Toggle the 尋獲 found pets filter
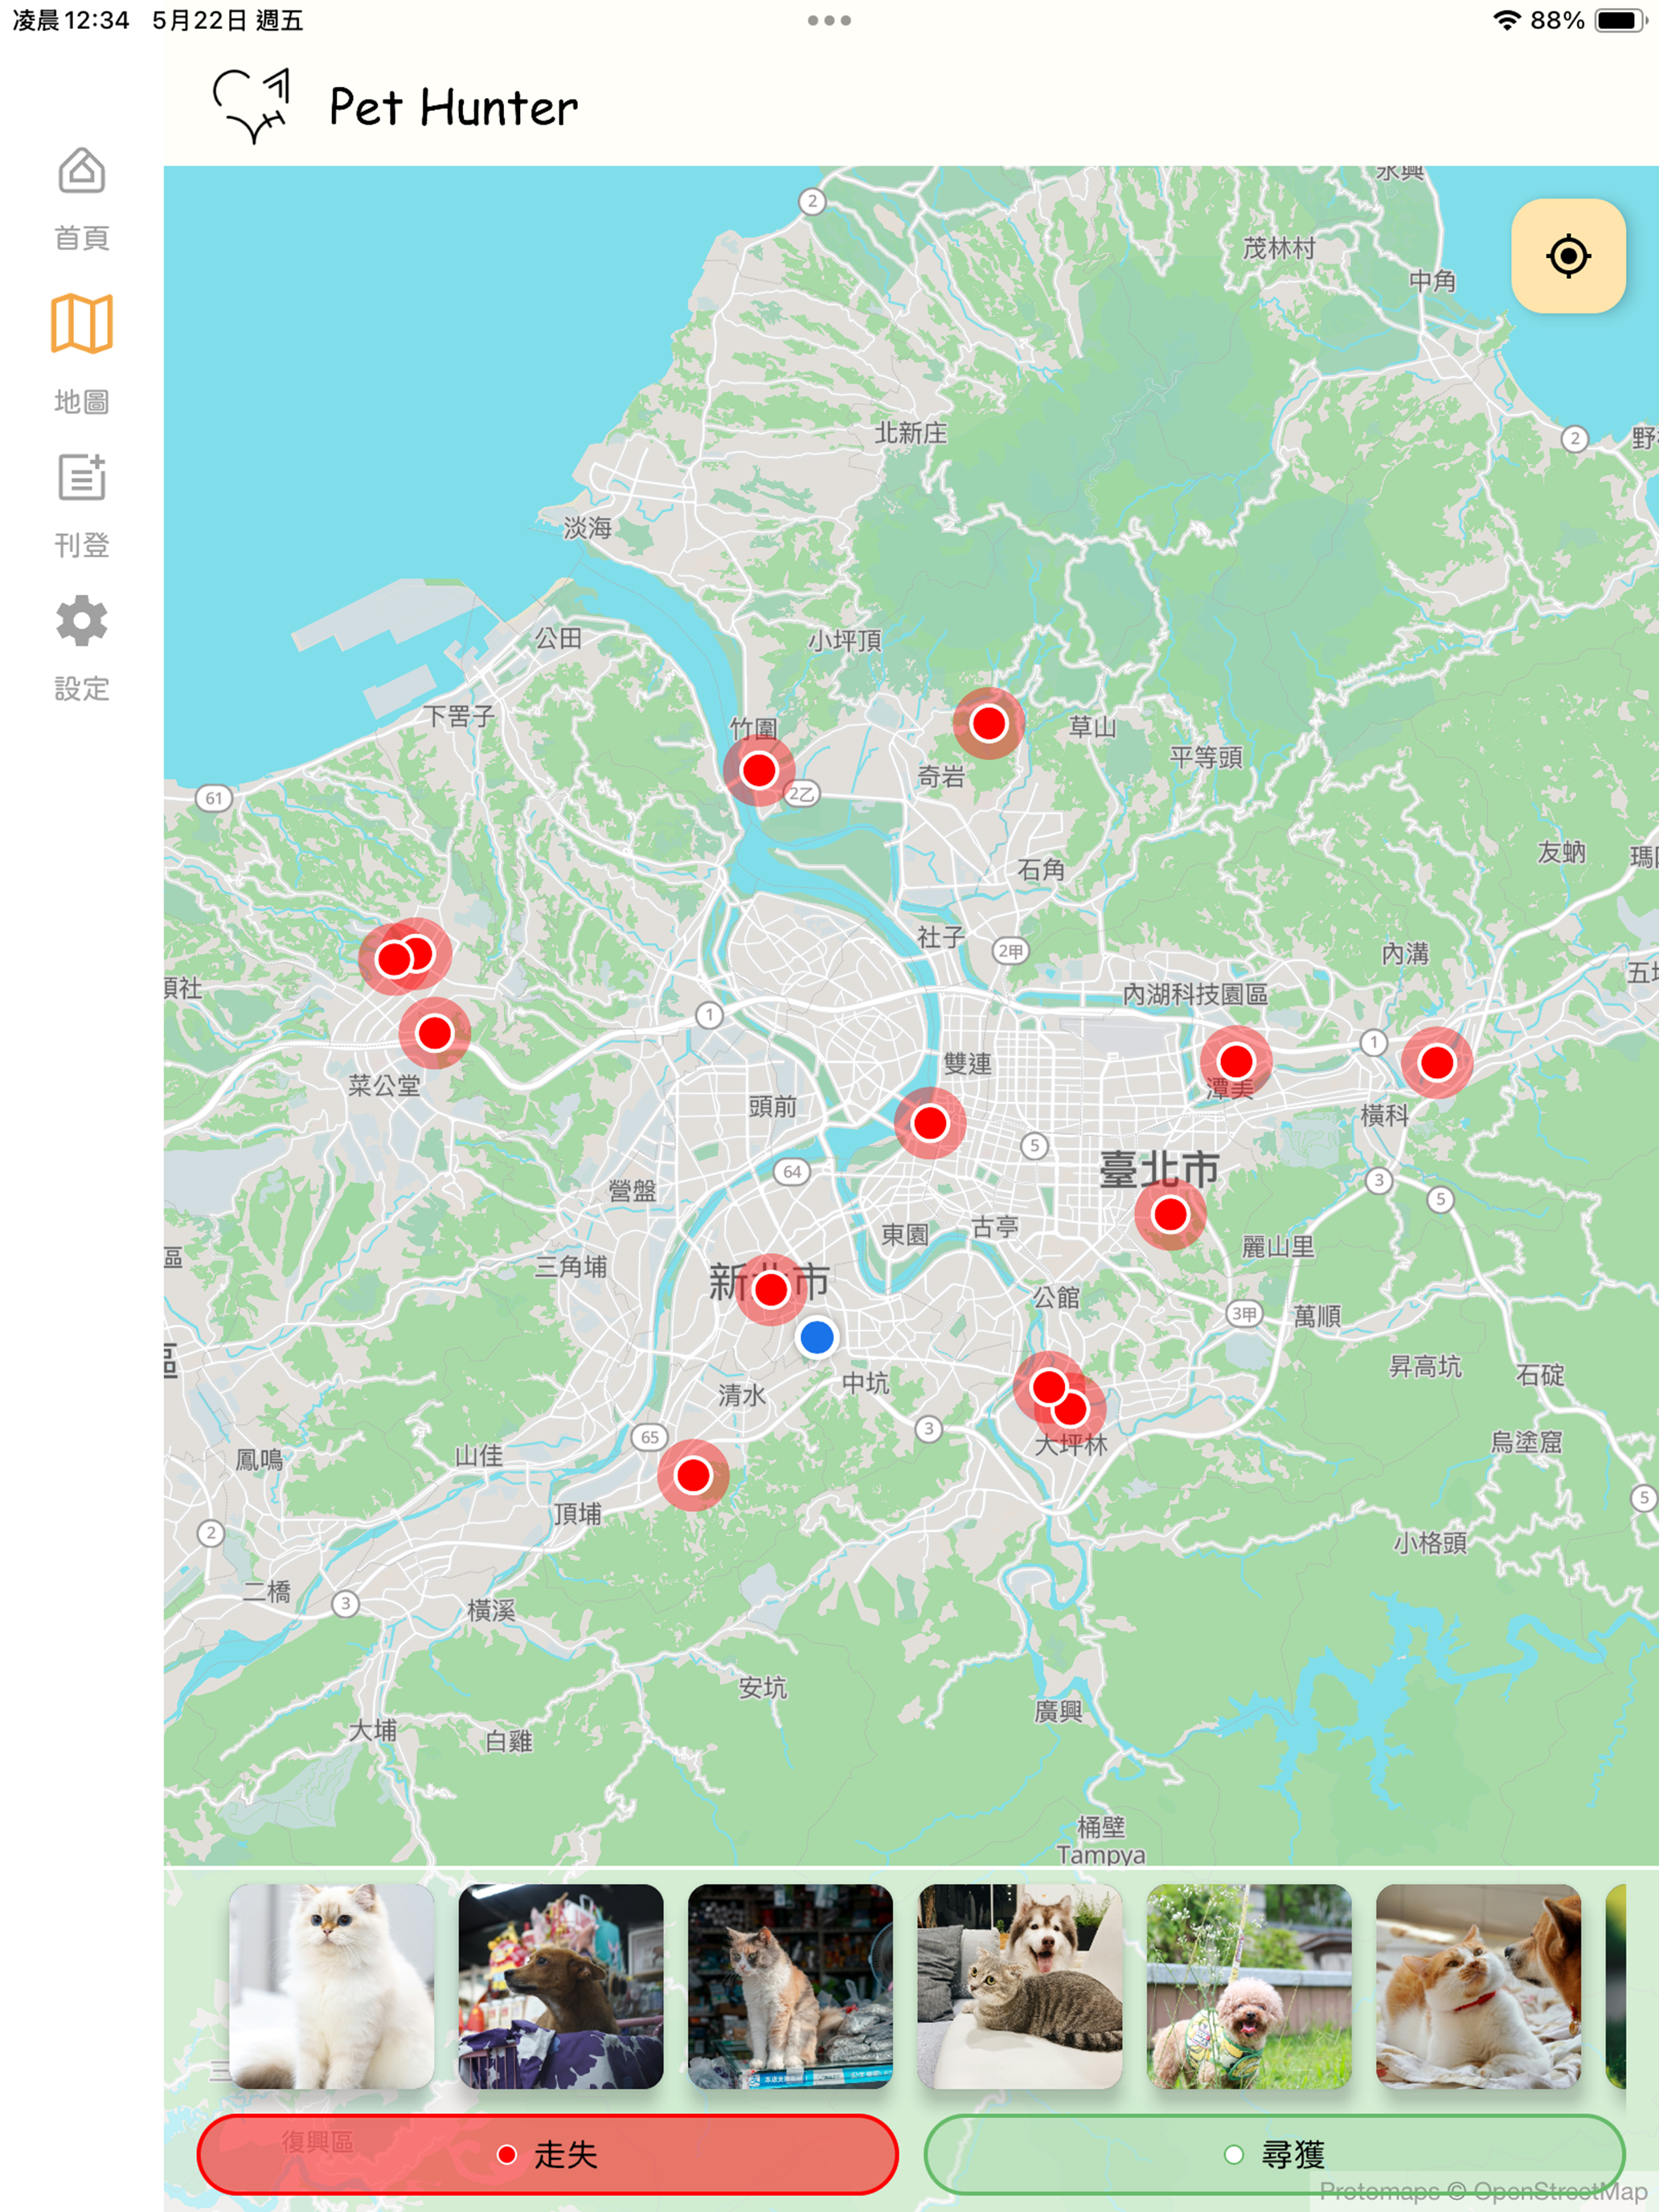Screen dimensions: 1659x2212 coord(1274,2153)
